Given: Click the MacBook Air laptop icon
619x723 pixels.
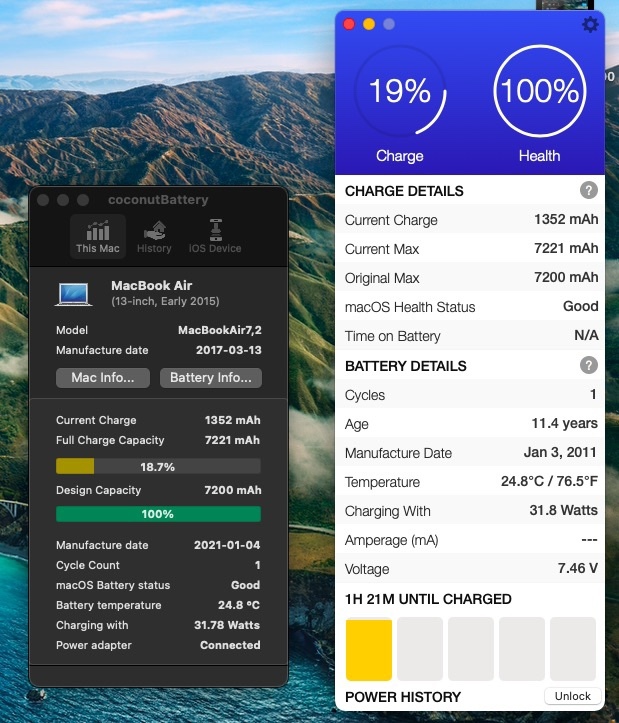Looking at the screenshot, I should 74,294.
